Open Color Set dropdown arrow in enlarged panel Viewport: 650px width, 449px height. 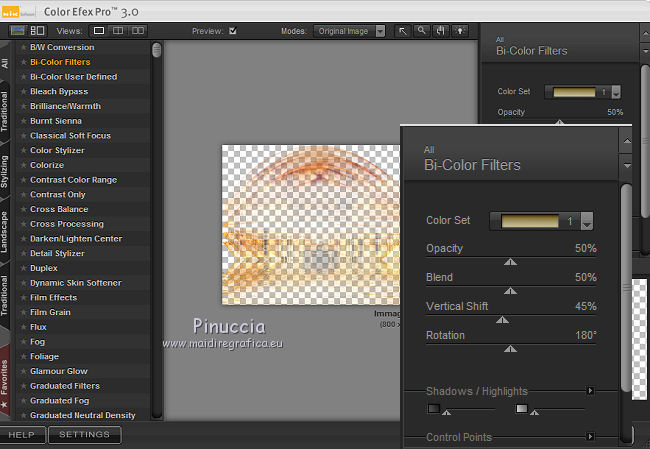[x=587, y=221]
